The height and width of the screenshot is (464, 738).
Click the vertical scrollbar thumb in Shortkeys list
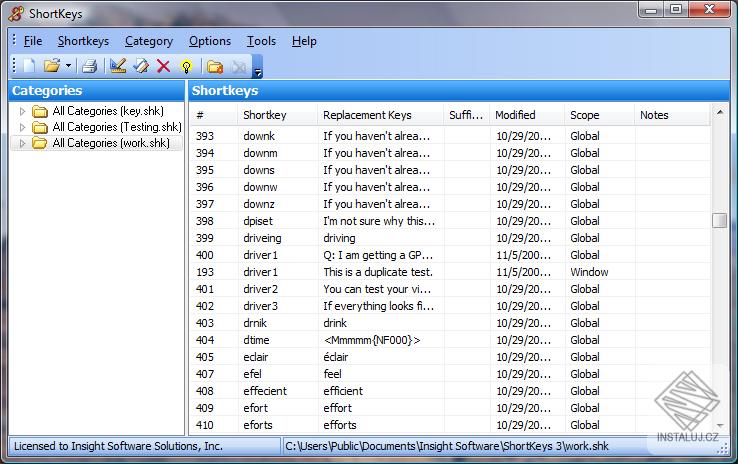click(x=720, y=220)
